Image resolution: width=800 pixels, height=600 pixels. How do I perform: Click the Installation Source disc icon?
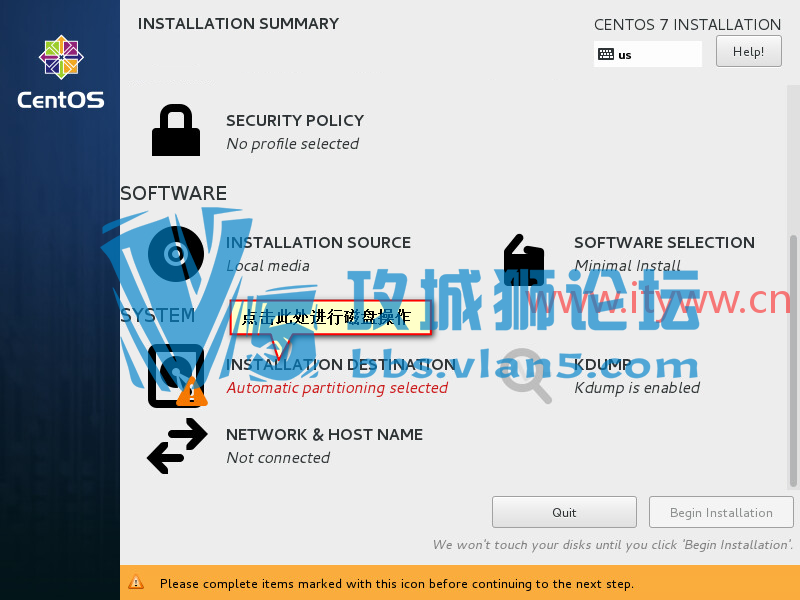[x=176, y=254]
